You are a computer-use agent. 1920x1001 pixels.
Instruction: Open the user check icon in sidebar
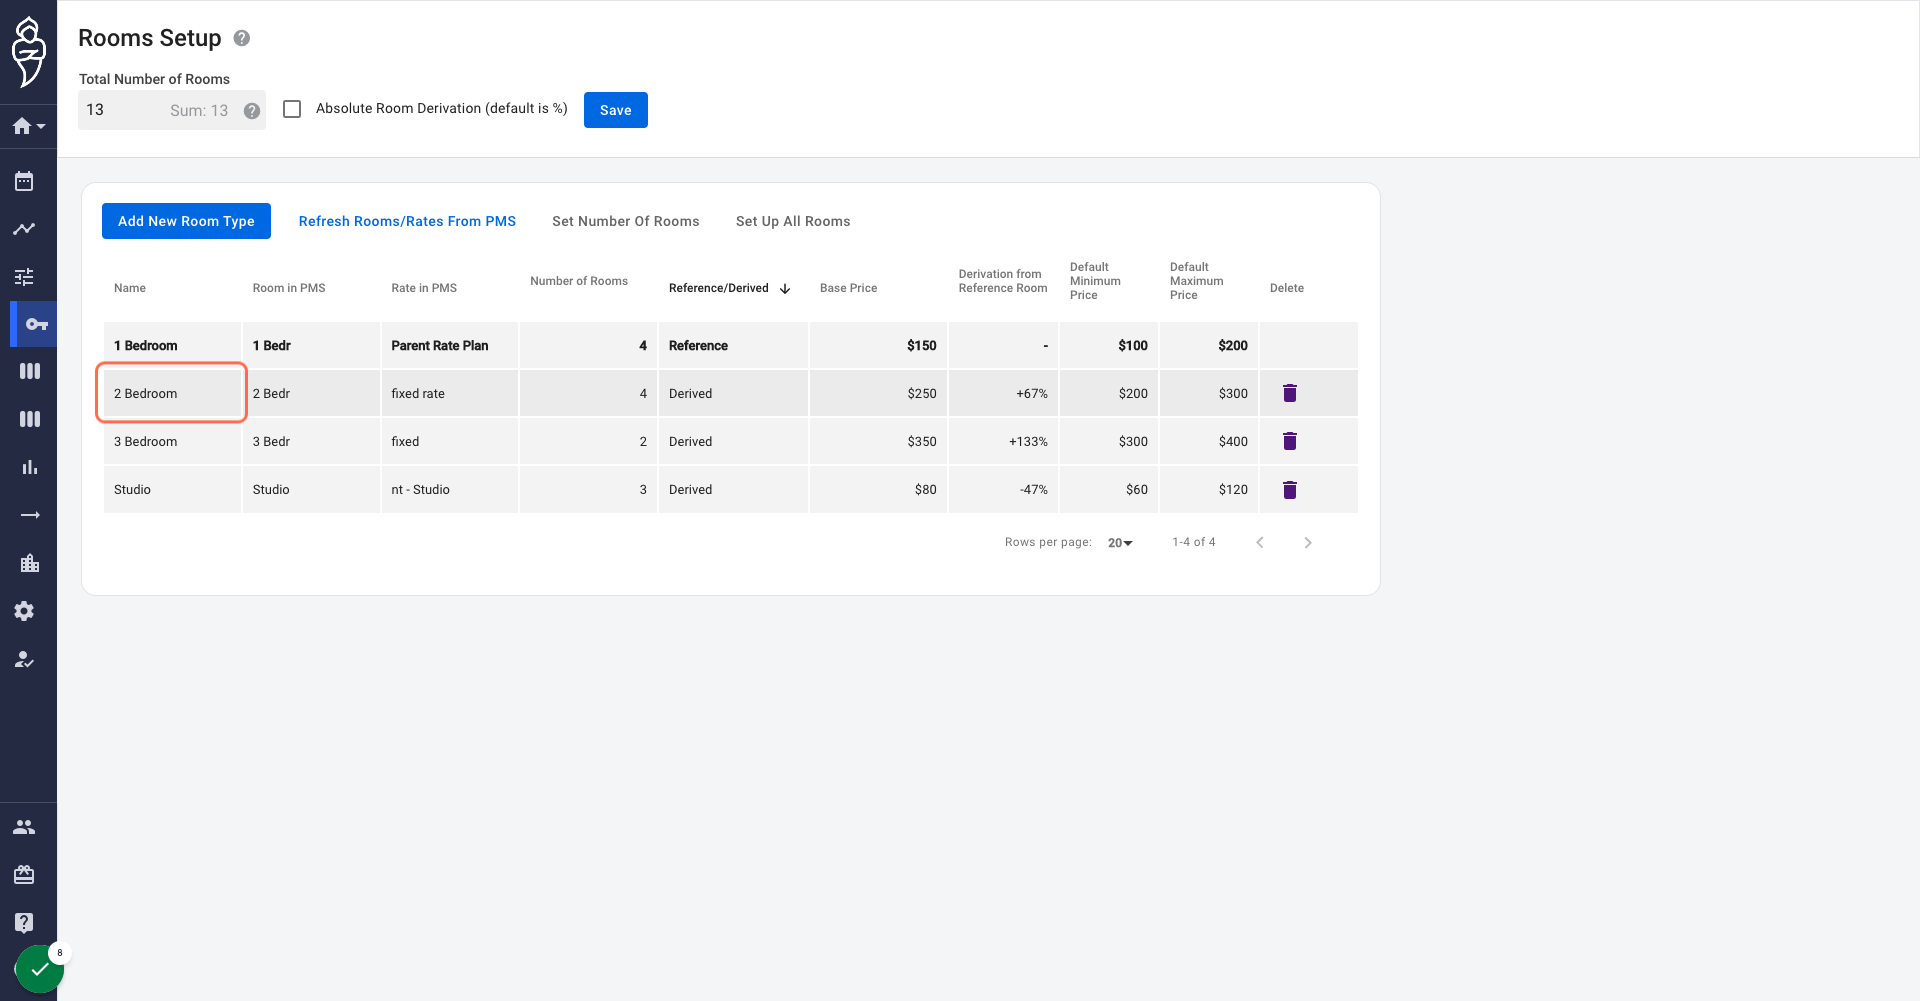[x=24, y=659]
